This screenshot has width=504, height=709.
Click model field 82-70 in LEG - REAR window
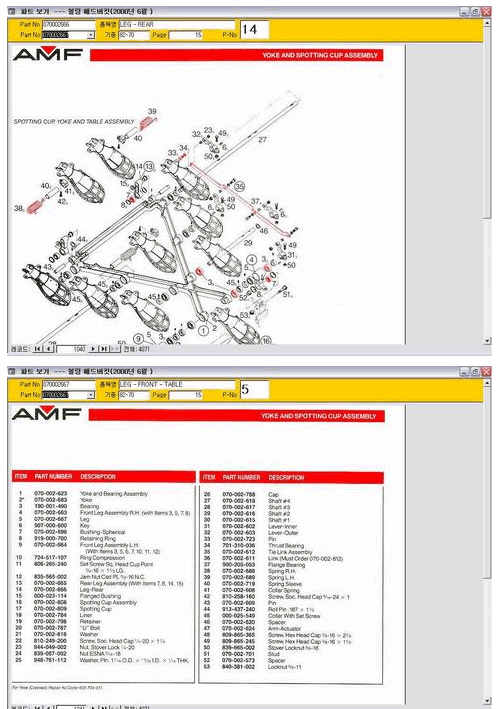click(x=134, y=35)
